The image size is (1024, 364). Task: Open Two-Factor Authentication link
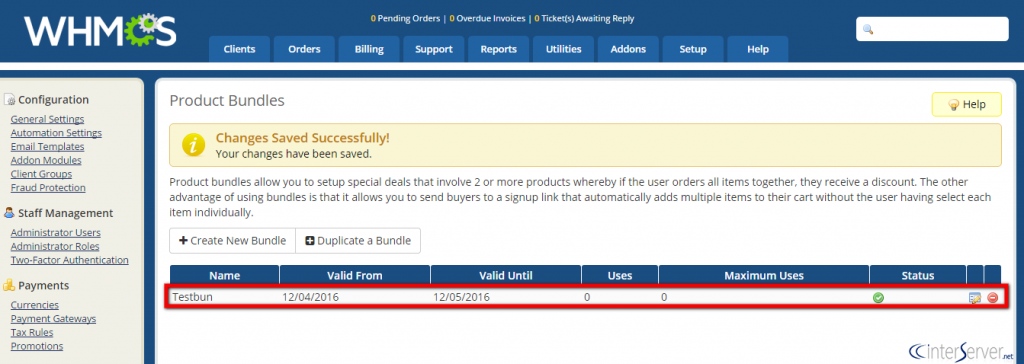pos(69,260)
